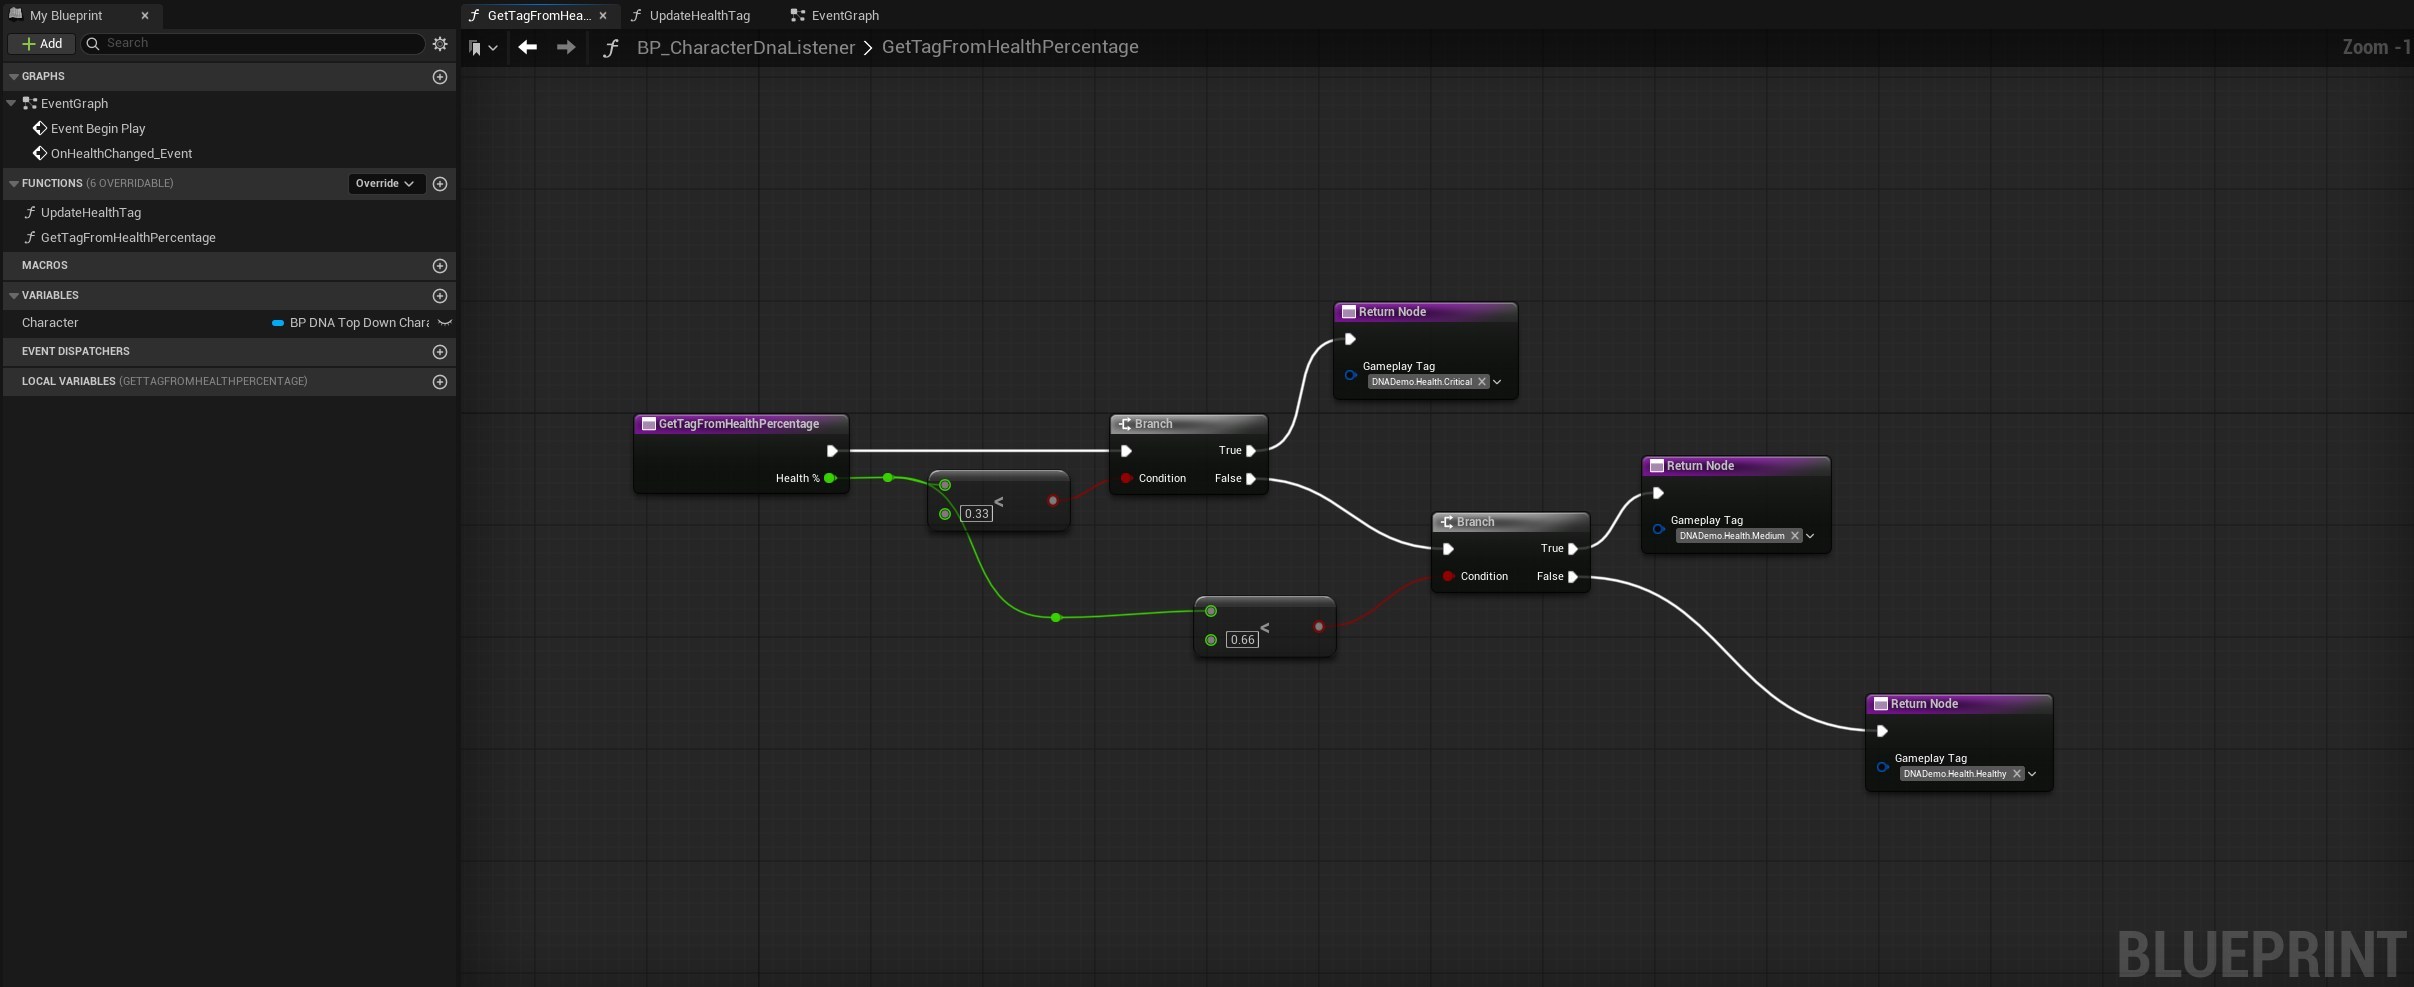Open the bookmarks dropdown in graph toolbar
The height and width of the screenshot is (987, 2414).
(x=483, y=48)
